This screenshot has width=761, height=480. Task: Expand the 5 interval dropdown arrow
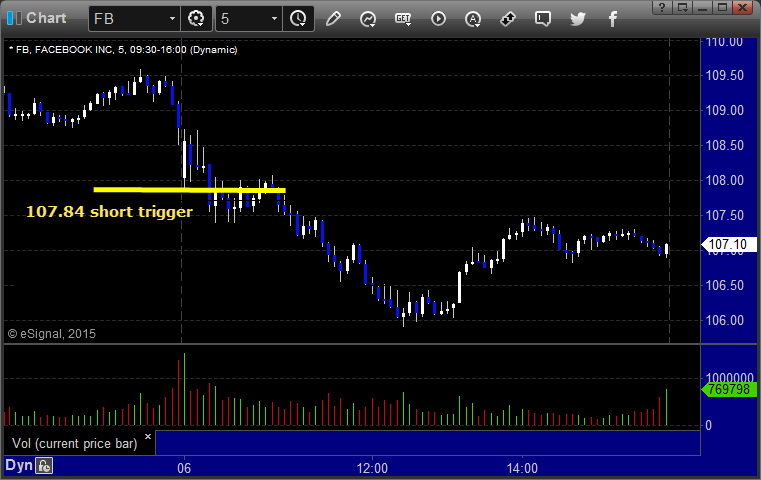[x=274, y=19]
